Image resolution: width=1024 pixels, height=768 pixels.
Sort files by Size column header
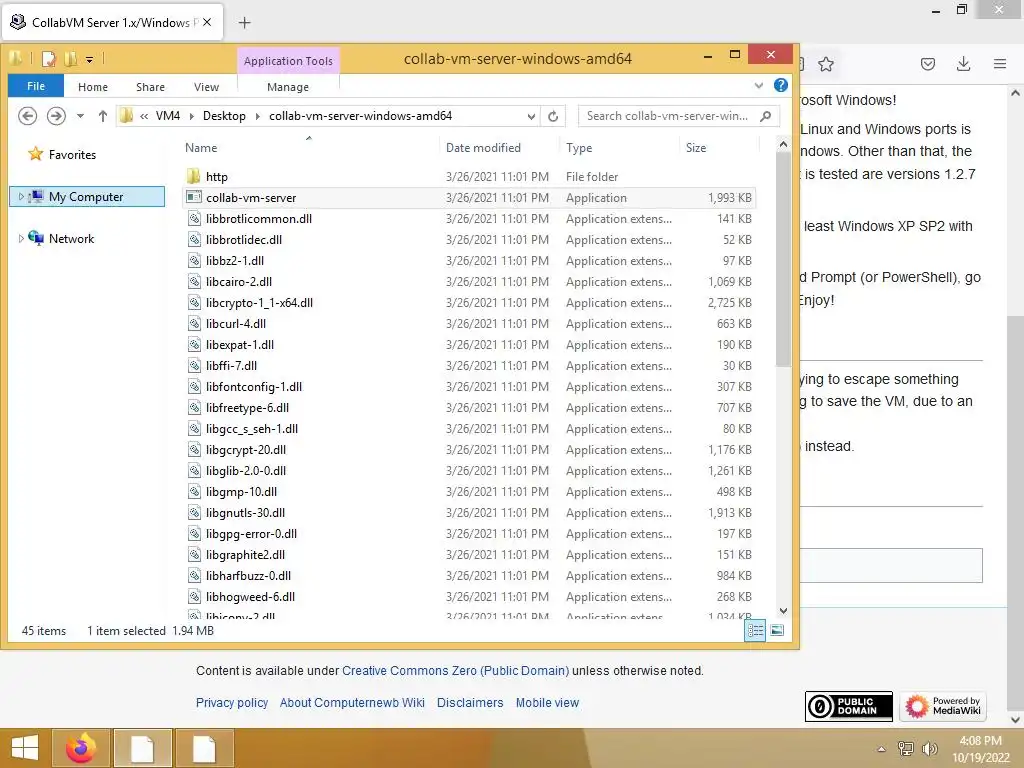(696, 148)
